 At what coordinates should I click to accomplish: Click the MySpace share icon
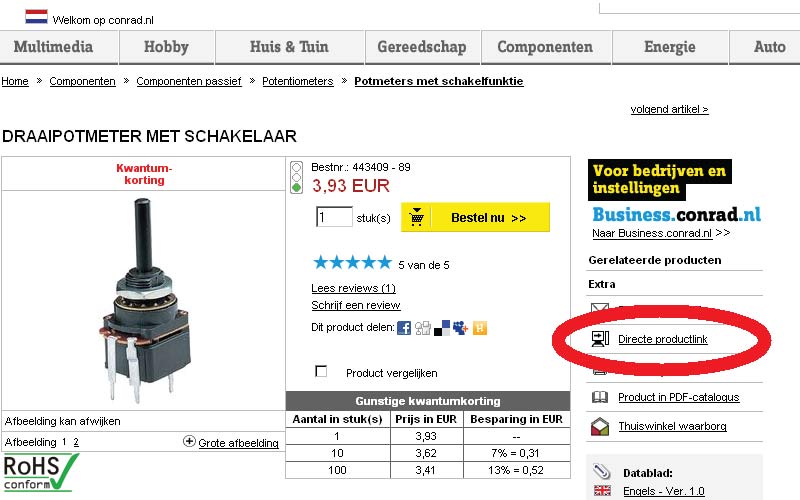(x=460, y=327)
